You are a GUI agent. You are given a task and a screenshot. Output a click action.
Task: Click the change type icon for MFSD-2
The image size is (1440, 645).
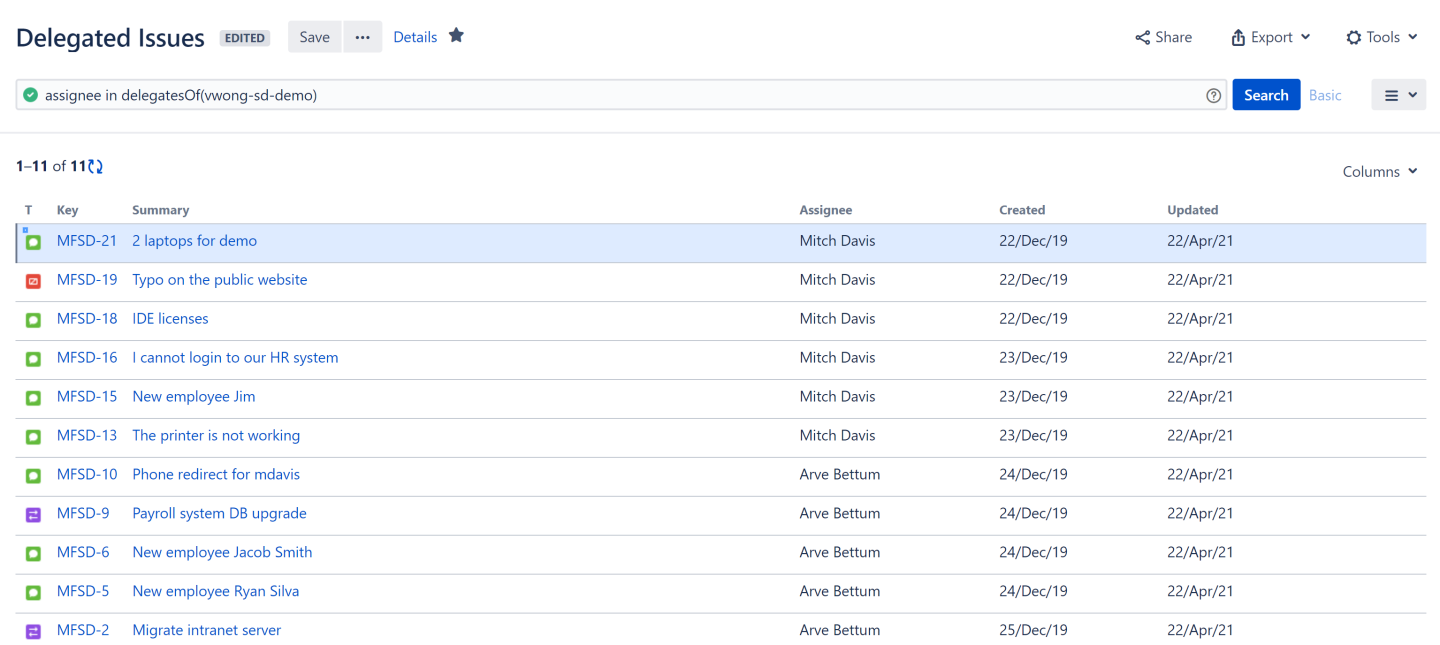point(33,631)
